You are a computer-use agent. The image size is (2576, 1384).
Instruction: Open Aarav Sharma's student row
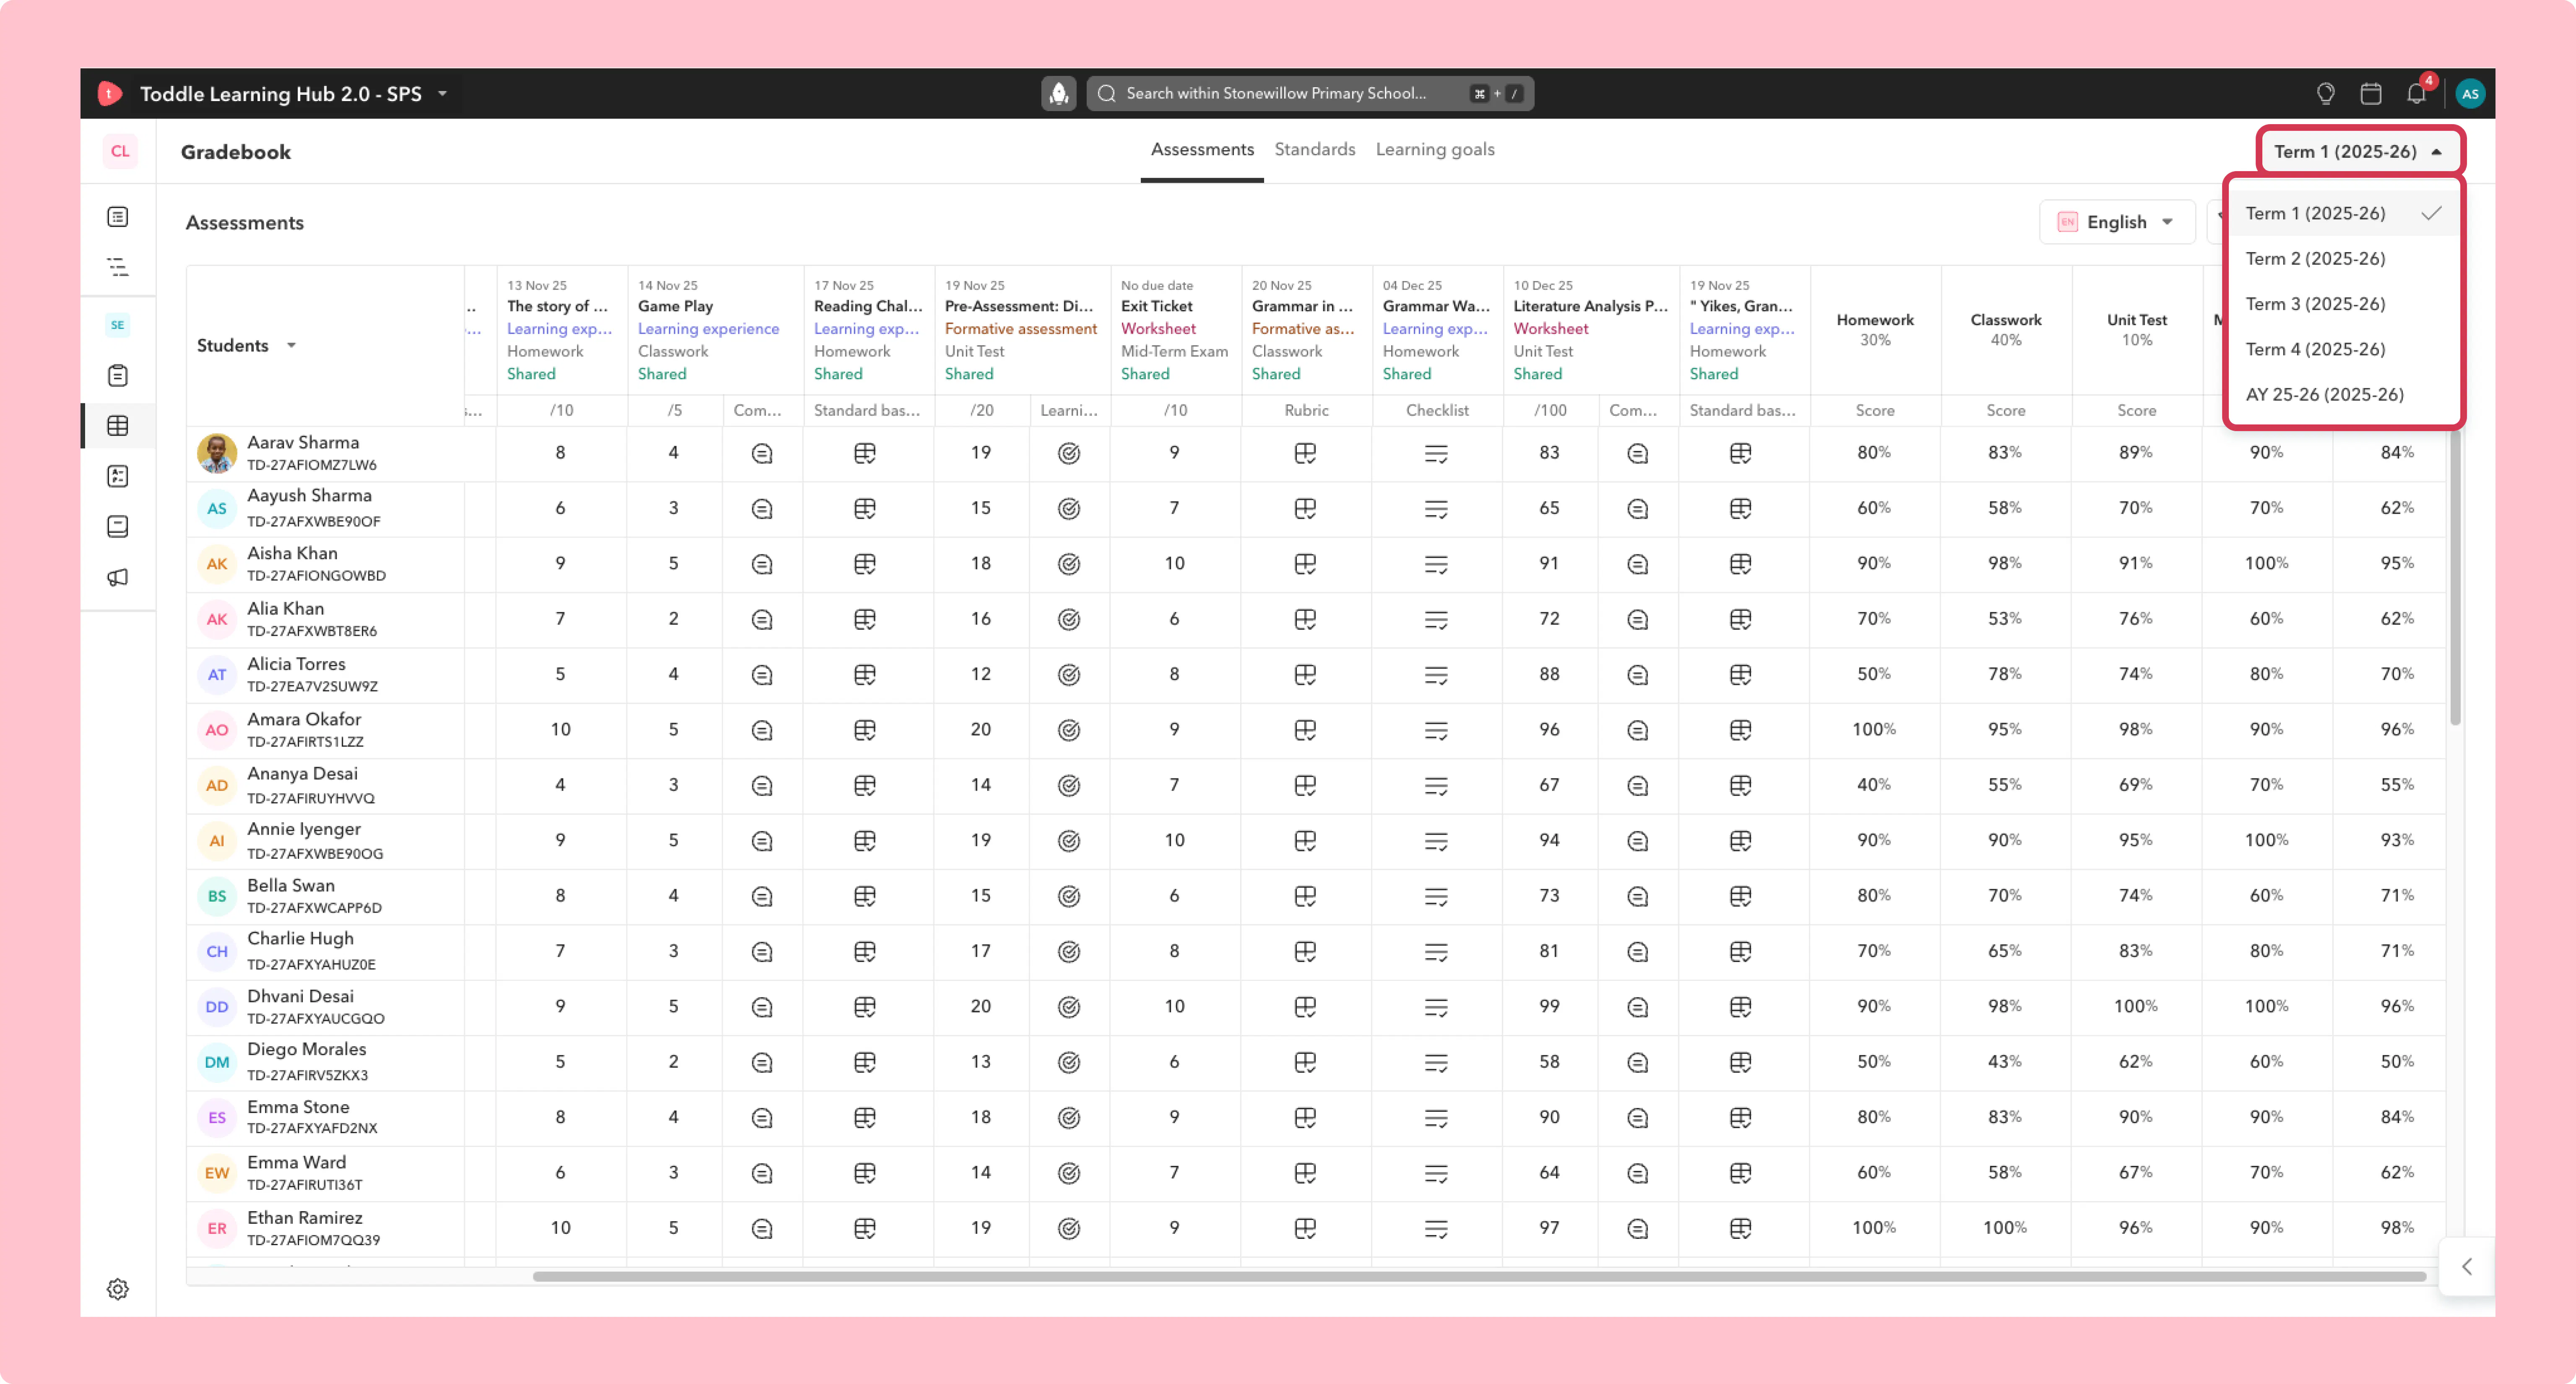coord(325,454)
